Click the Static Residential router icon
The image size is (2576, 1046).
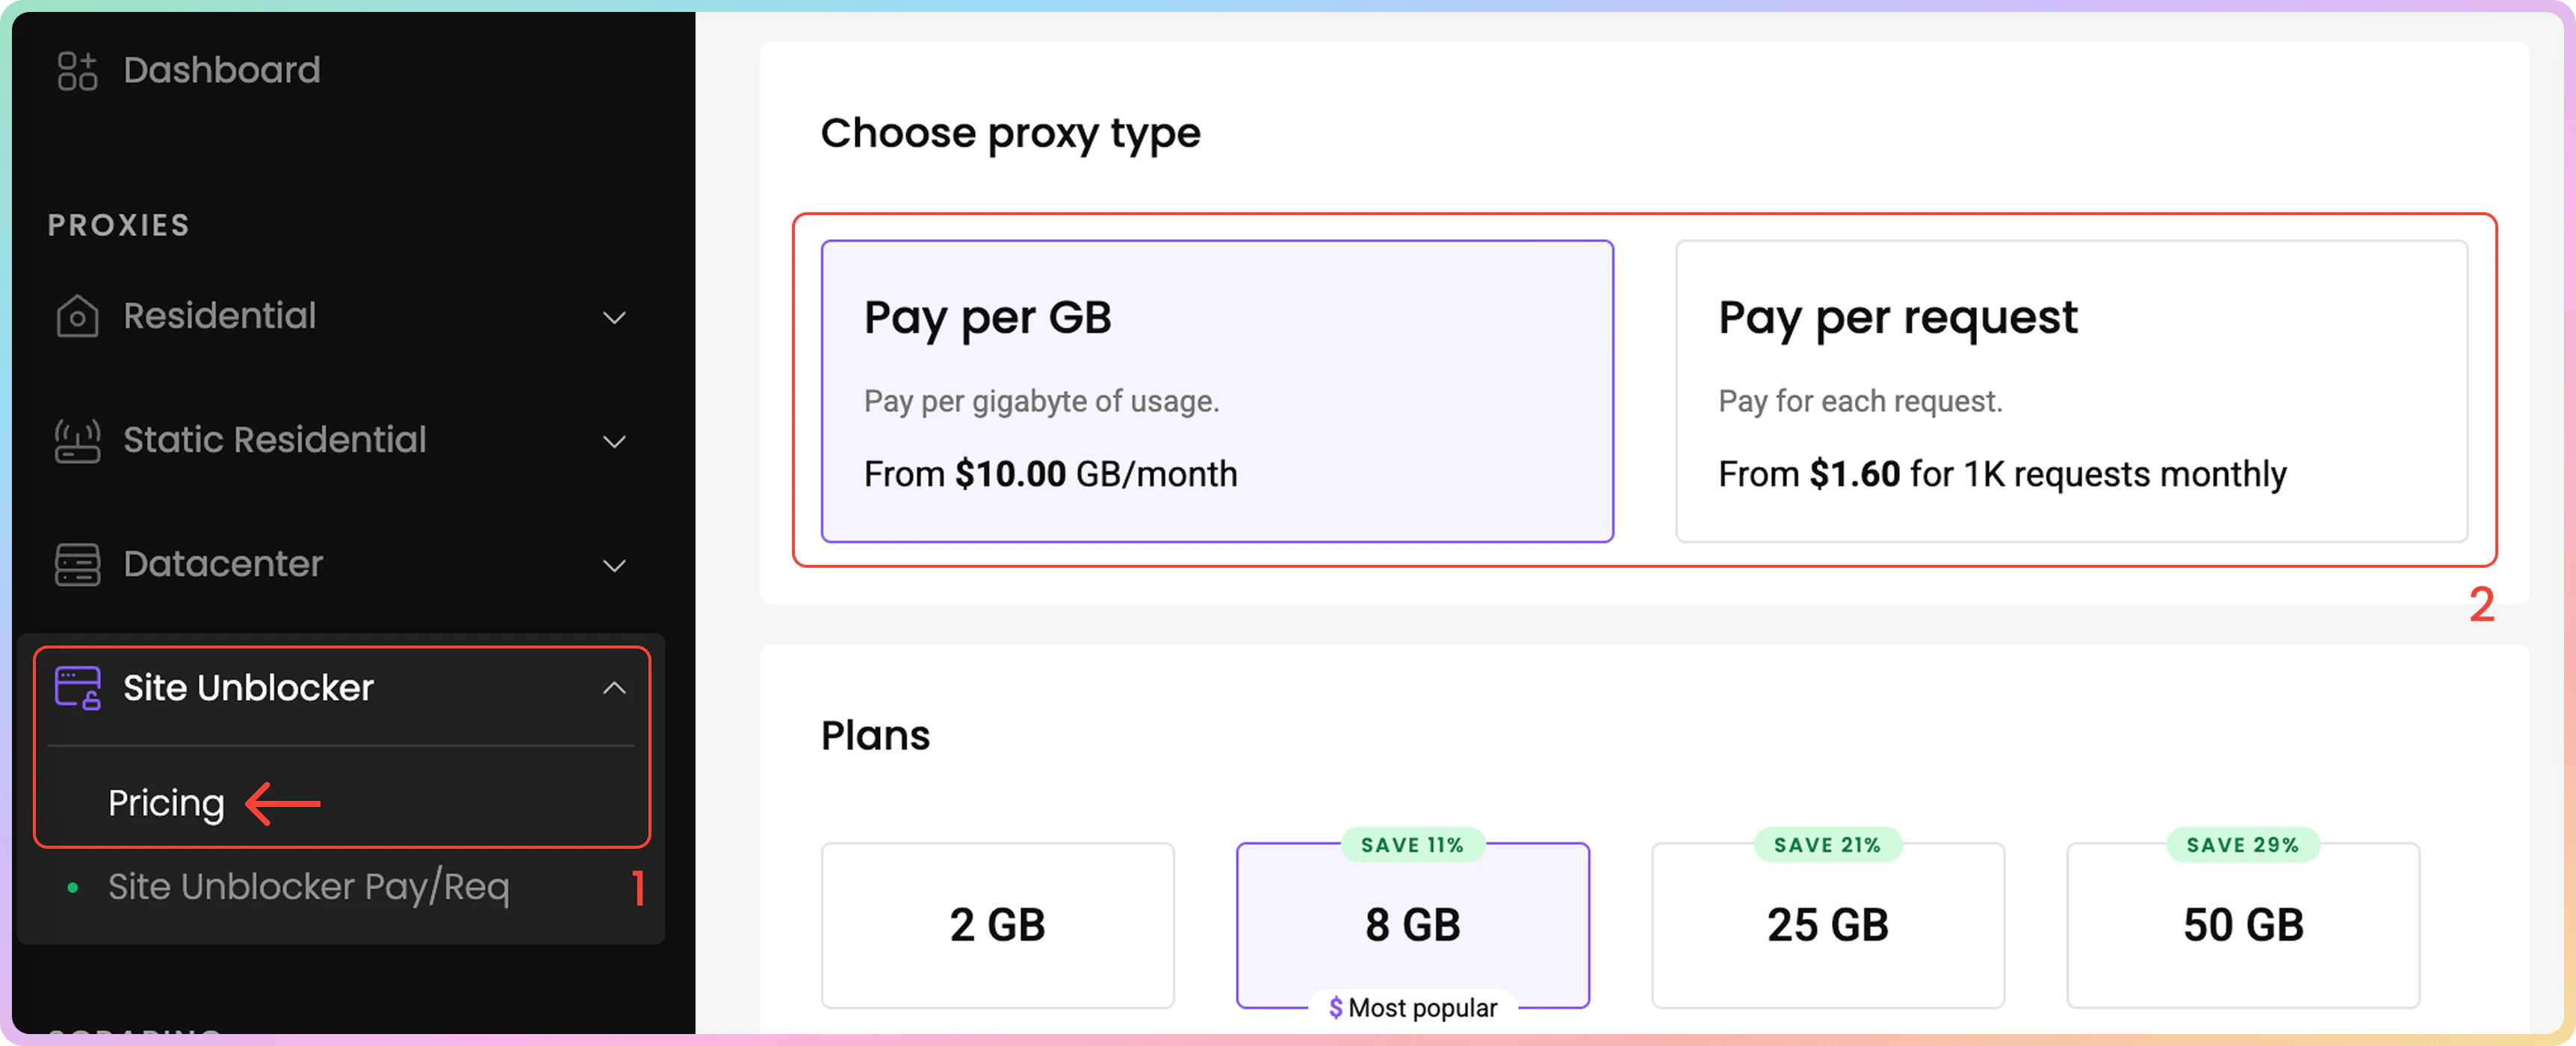click(x=77, y=441)
